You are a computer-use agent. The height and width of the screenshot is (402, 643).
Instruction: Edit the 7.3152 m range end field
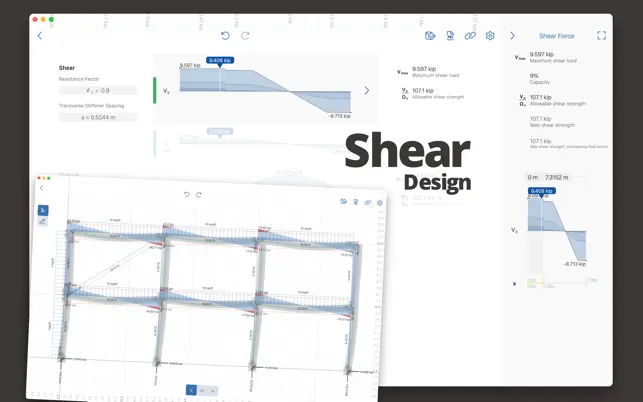coord(556,177)
